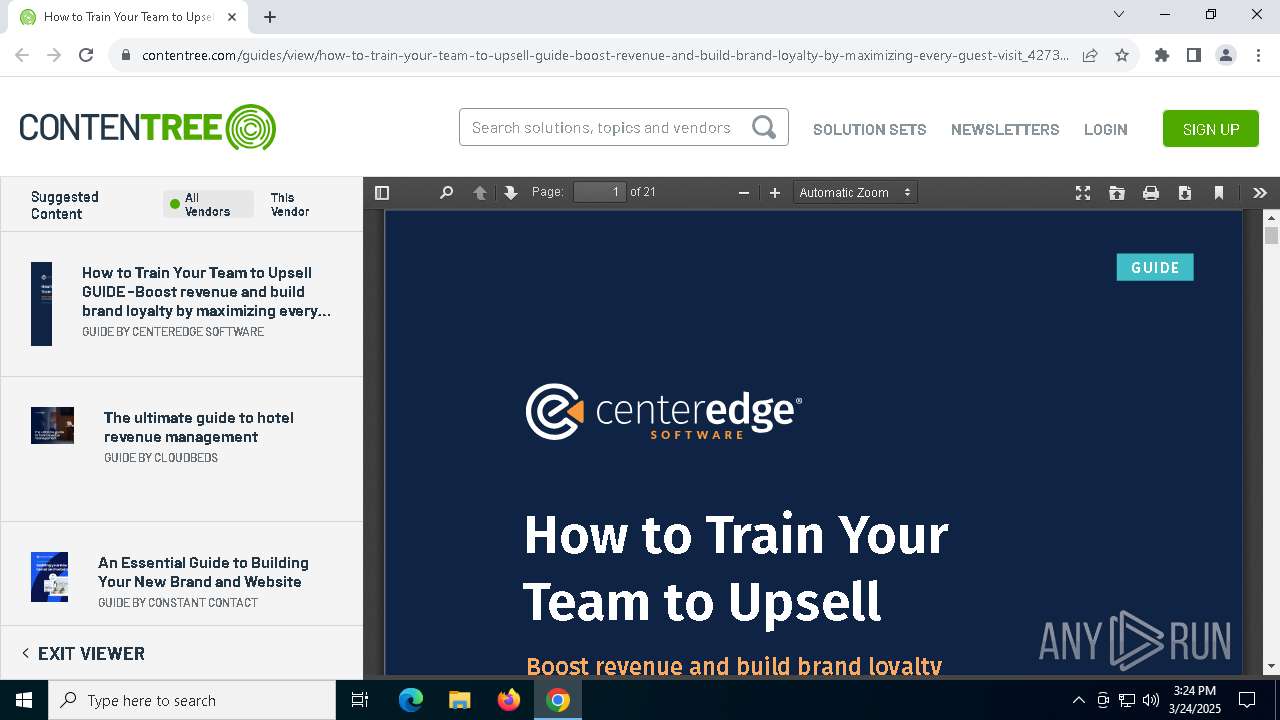Share this page from address bar
The height and width of the screenshot is (720, 1280).
coord(1090,55)
